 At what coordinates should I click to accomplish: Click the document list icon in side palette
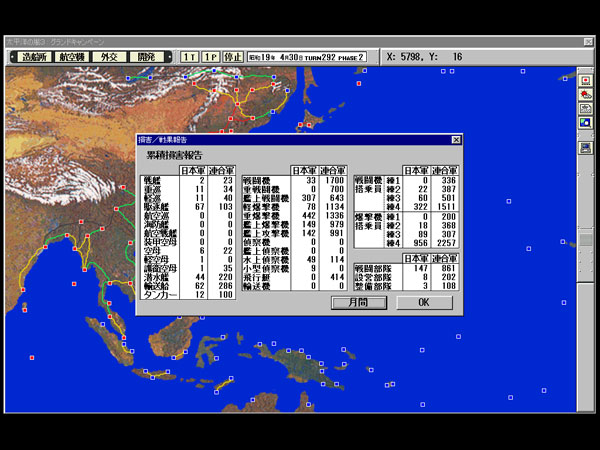tap(585, 108)
